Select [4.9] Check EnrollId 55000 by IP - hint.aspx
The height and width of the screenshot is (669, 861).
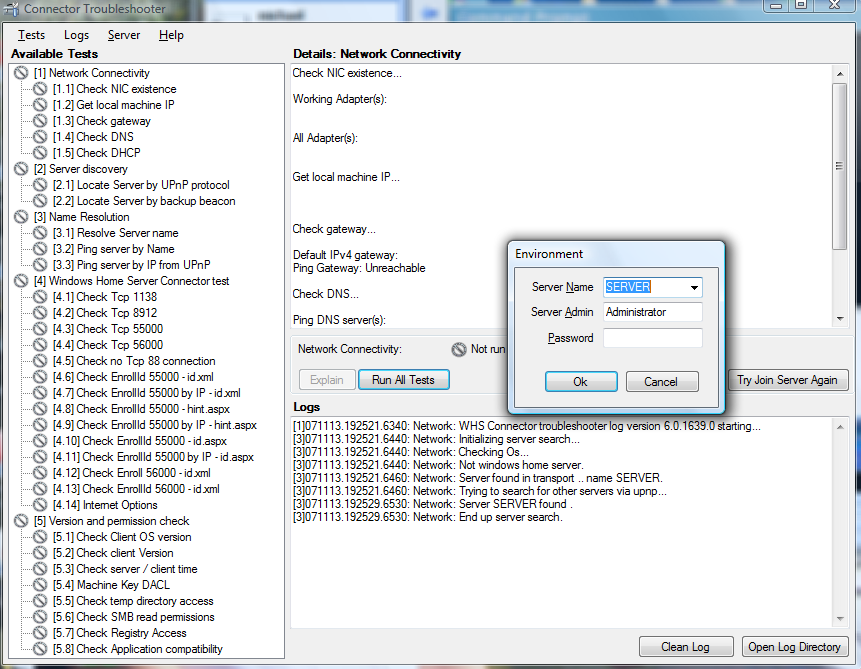click(155, 425)
